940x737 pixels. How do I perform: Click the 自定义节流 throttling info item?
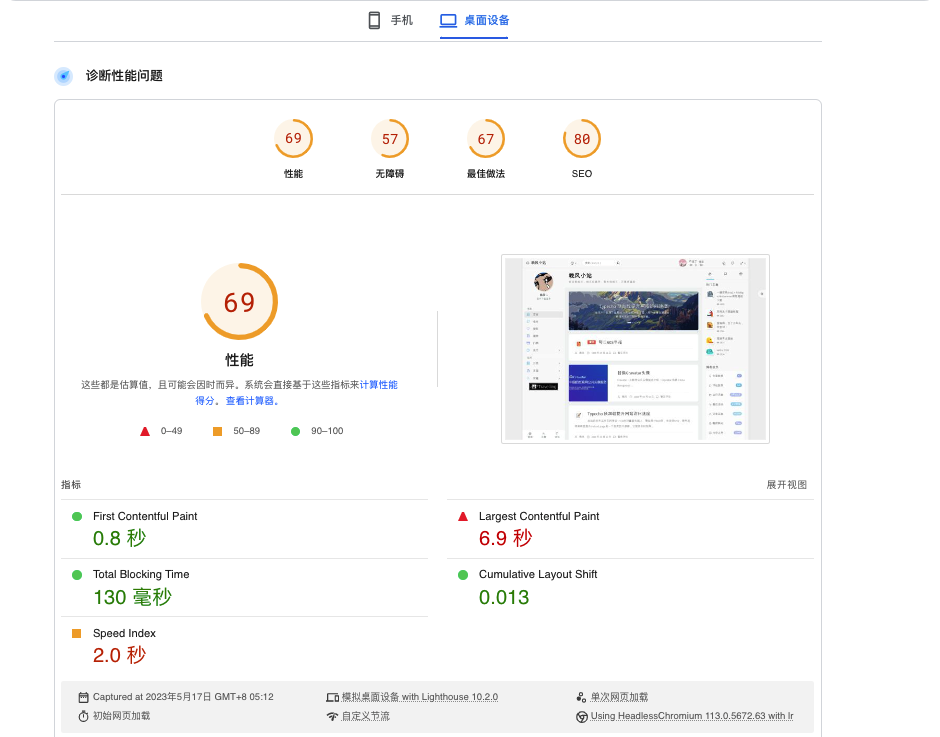[358, 716]
